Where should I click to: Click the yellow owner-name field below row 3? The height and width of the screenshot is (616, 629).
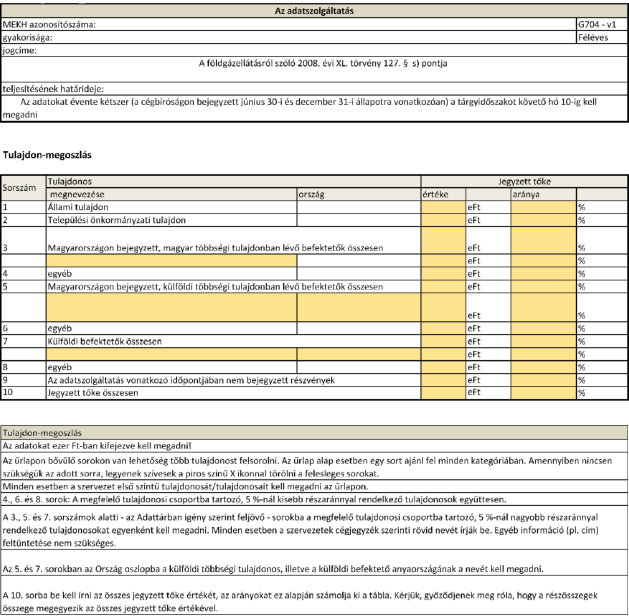coord(172,261)
